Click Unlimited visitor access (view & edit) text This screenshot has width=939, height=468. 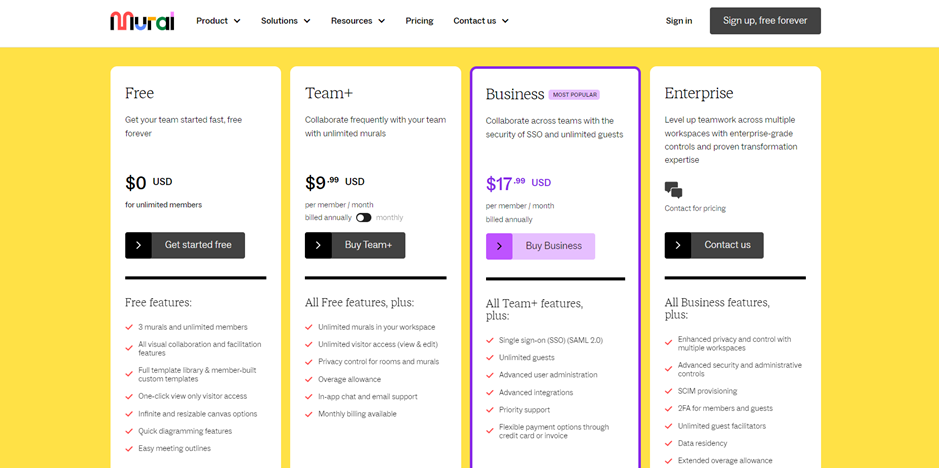pos(378,344)
